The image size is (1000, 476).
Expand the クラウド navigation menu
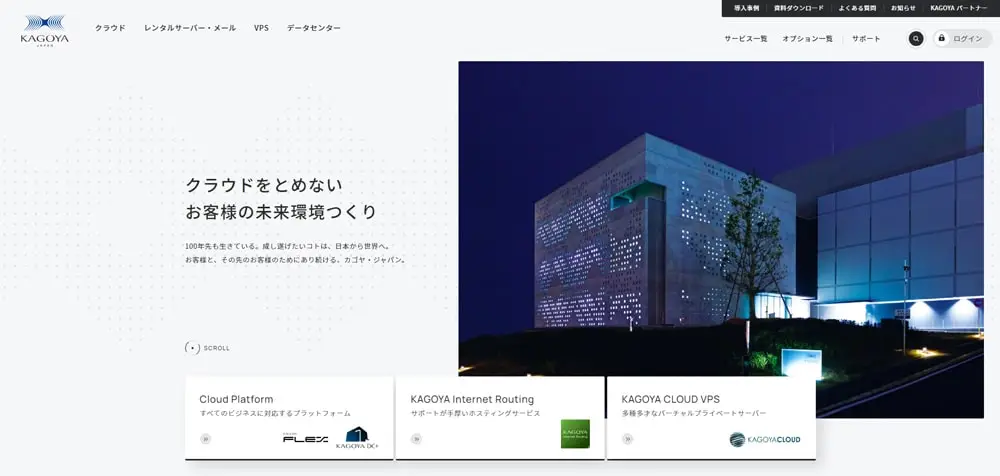coord(110,28)
